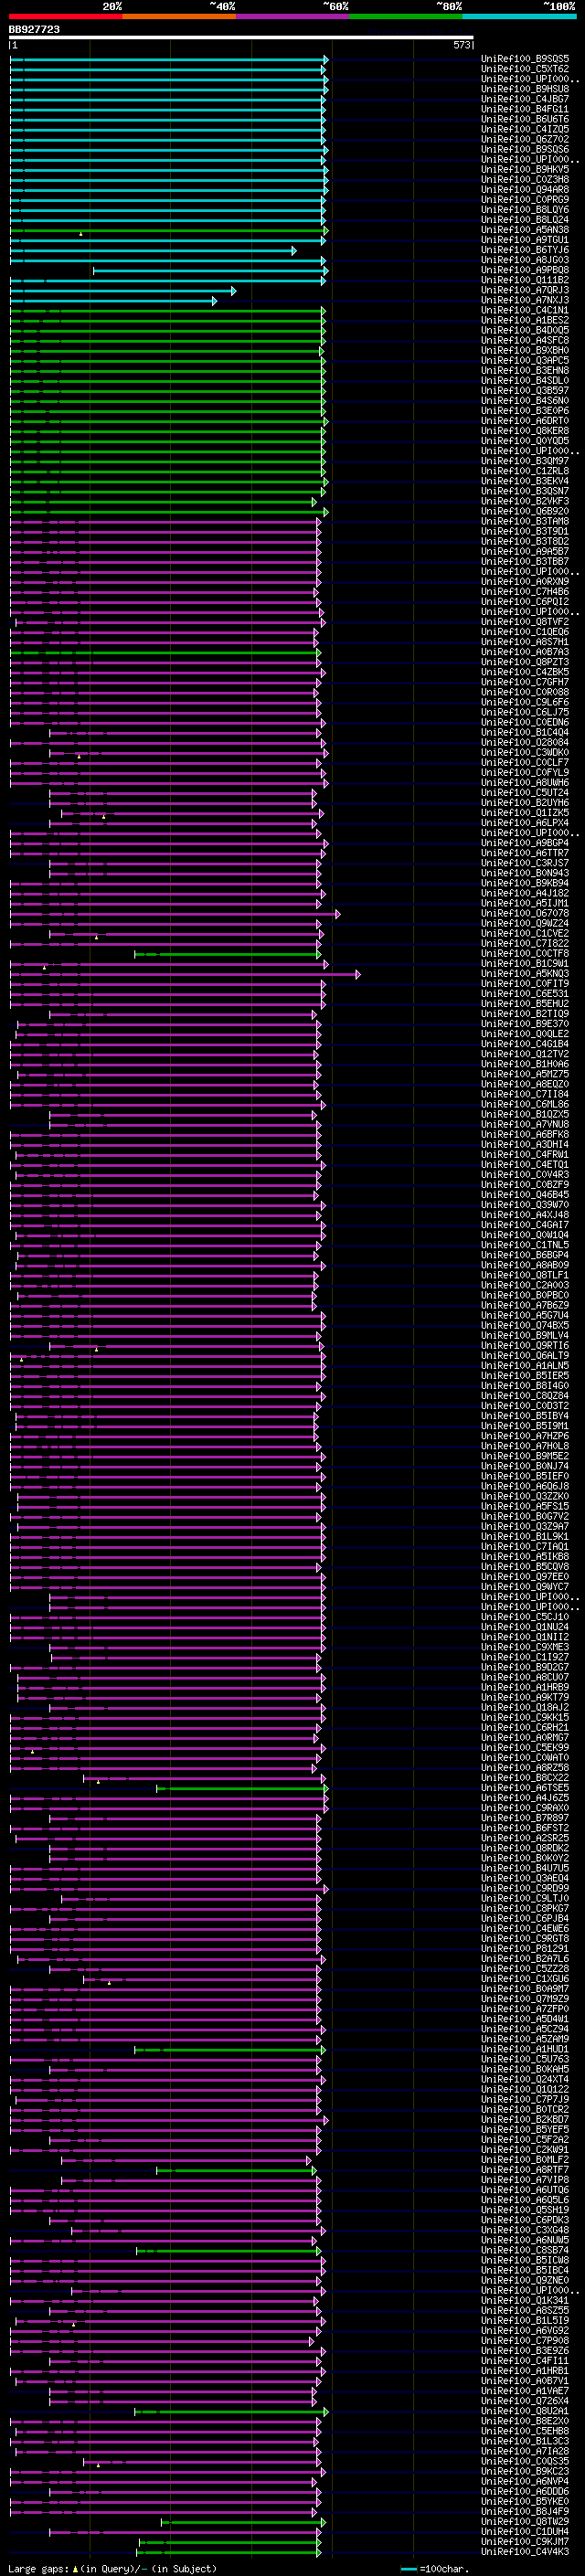Select the UniRef100_Q3B597 row label
This screenshot has width=585, height=2576.
pos(525,390)
